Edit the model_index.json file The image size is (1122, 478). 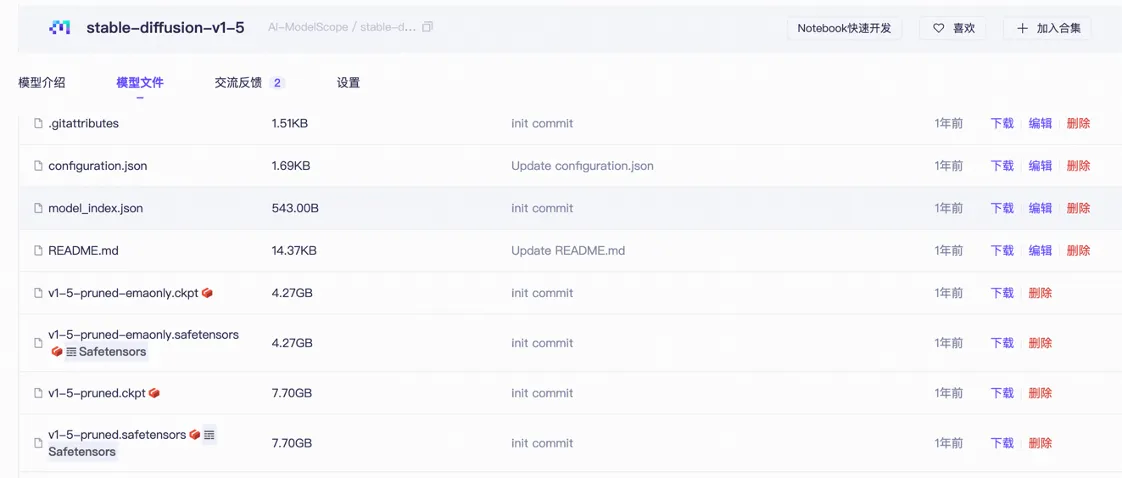(1040, 208)
